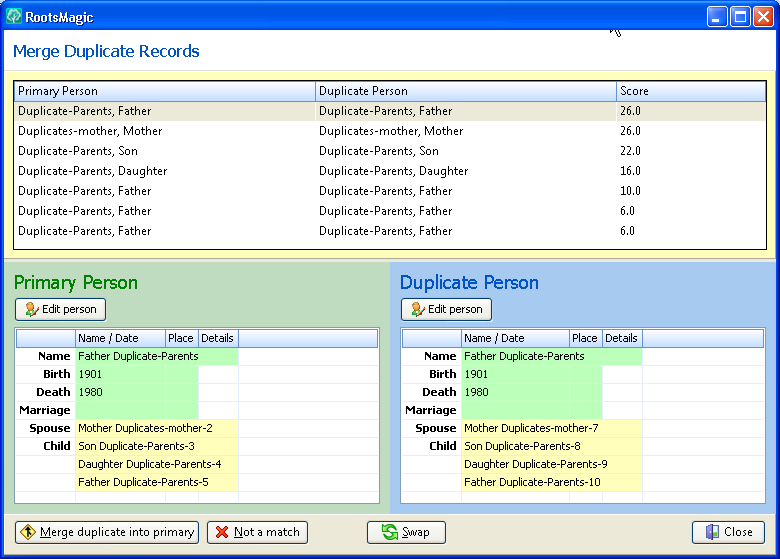Click primary person's empty Marriage date cell
780x559 pixels.
(x=120, y=410)
